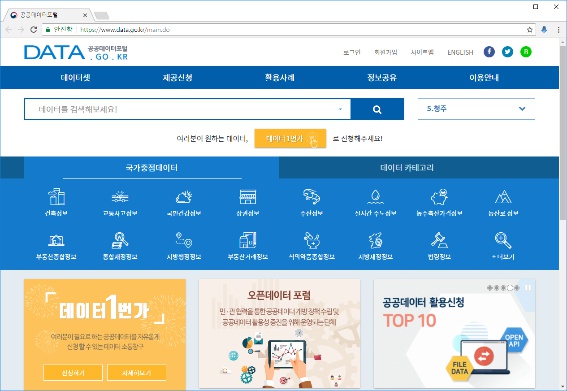Pause the TOP 10 banner carousel
The height and width of the screenshot is (391, 567).
click(x=528, y=288)
